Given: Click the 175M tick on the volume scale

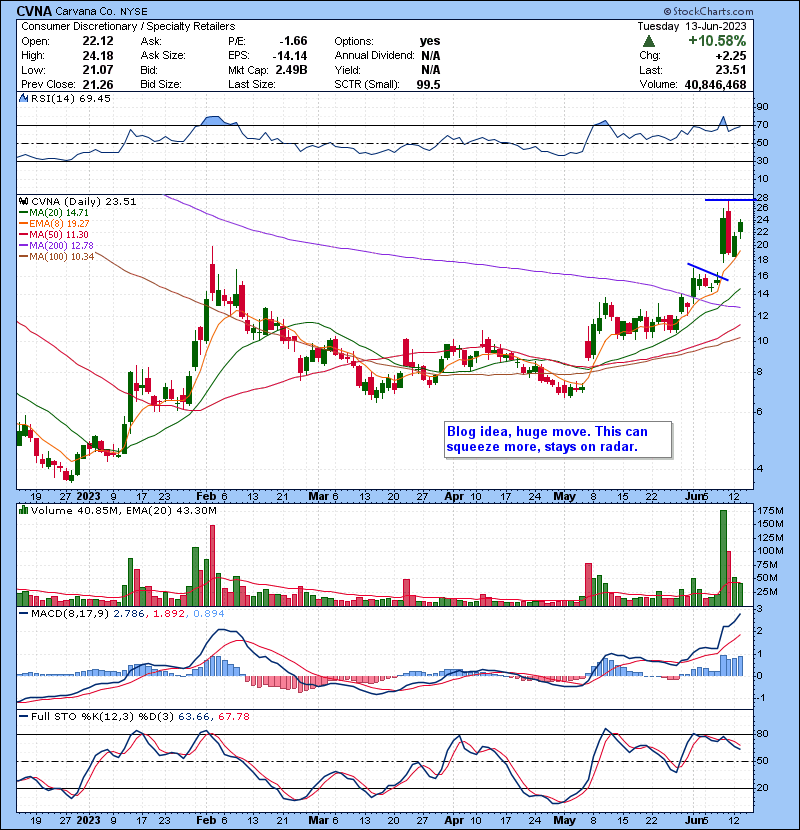Looking at the screenshot, I should (x=770, y=511).
